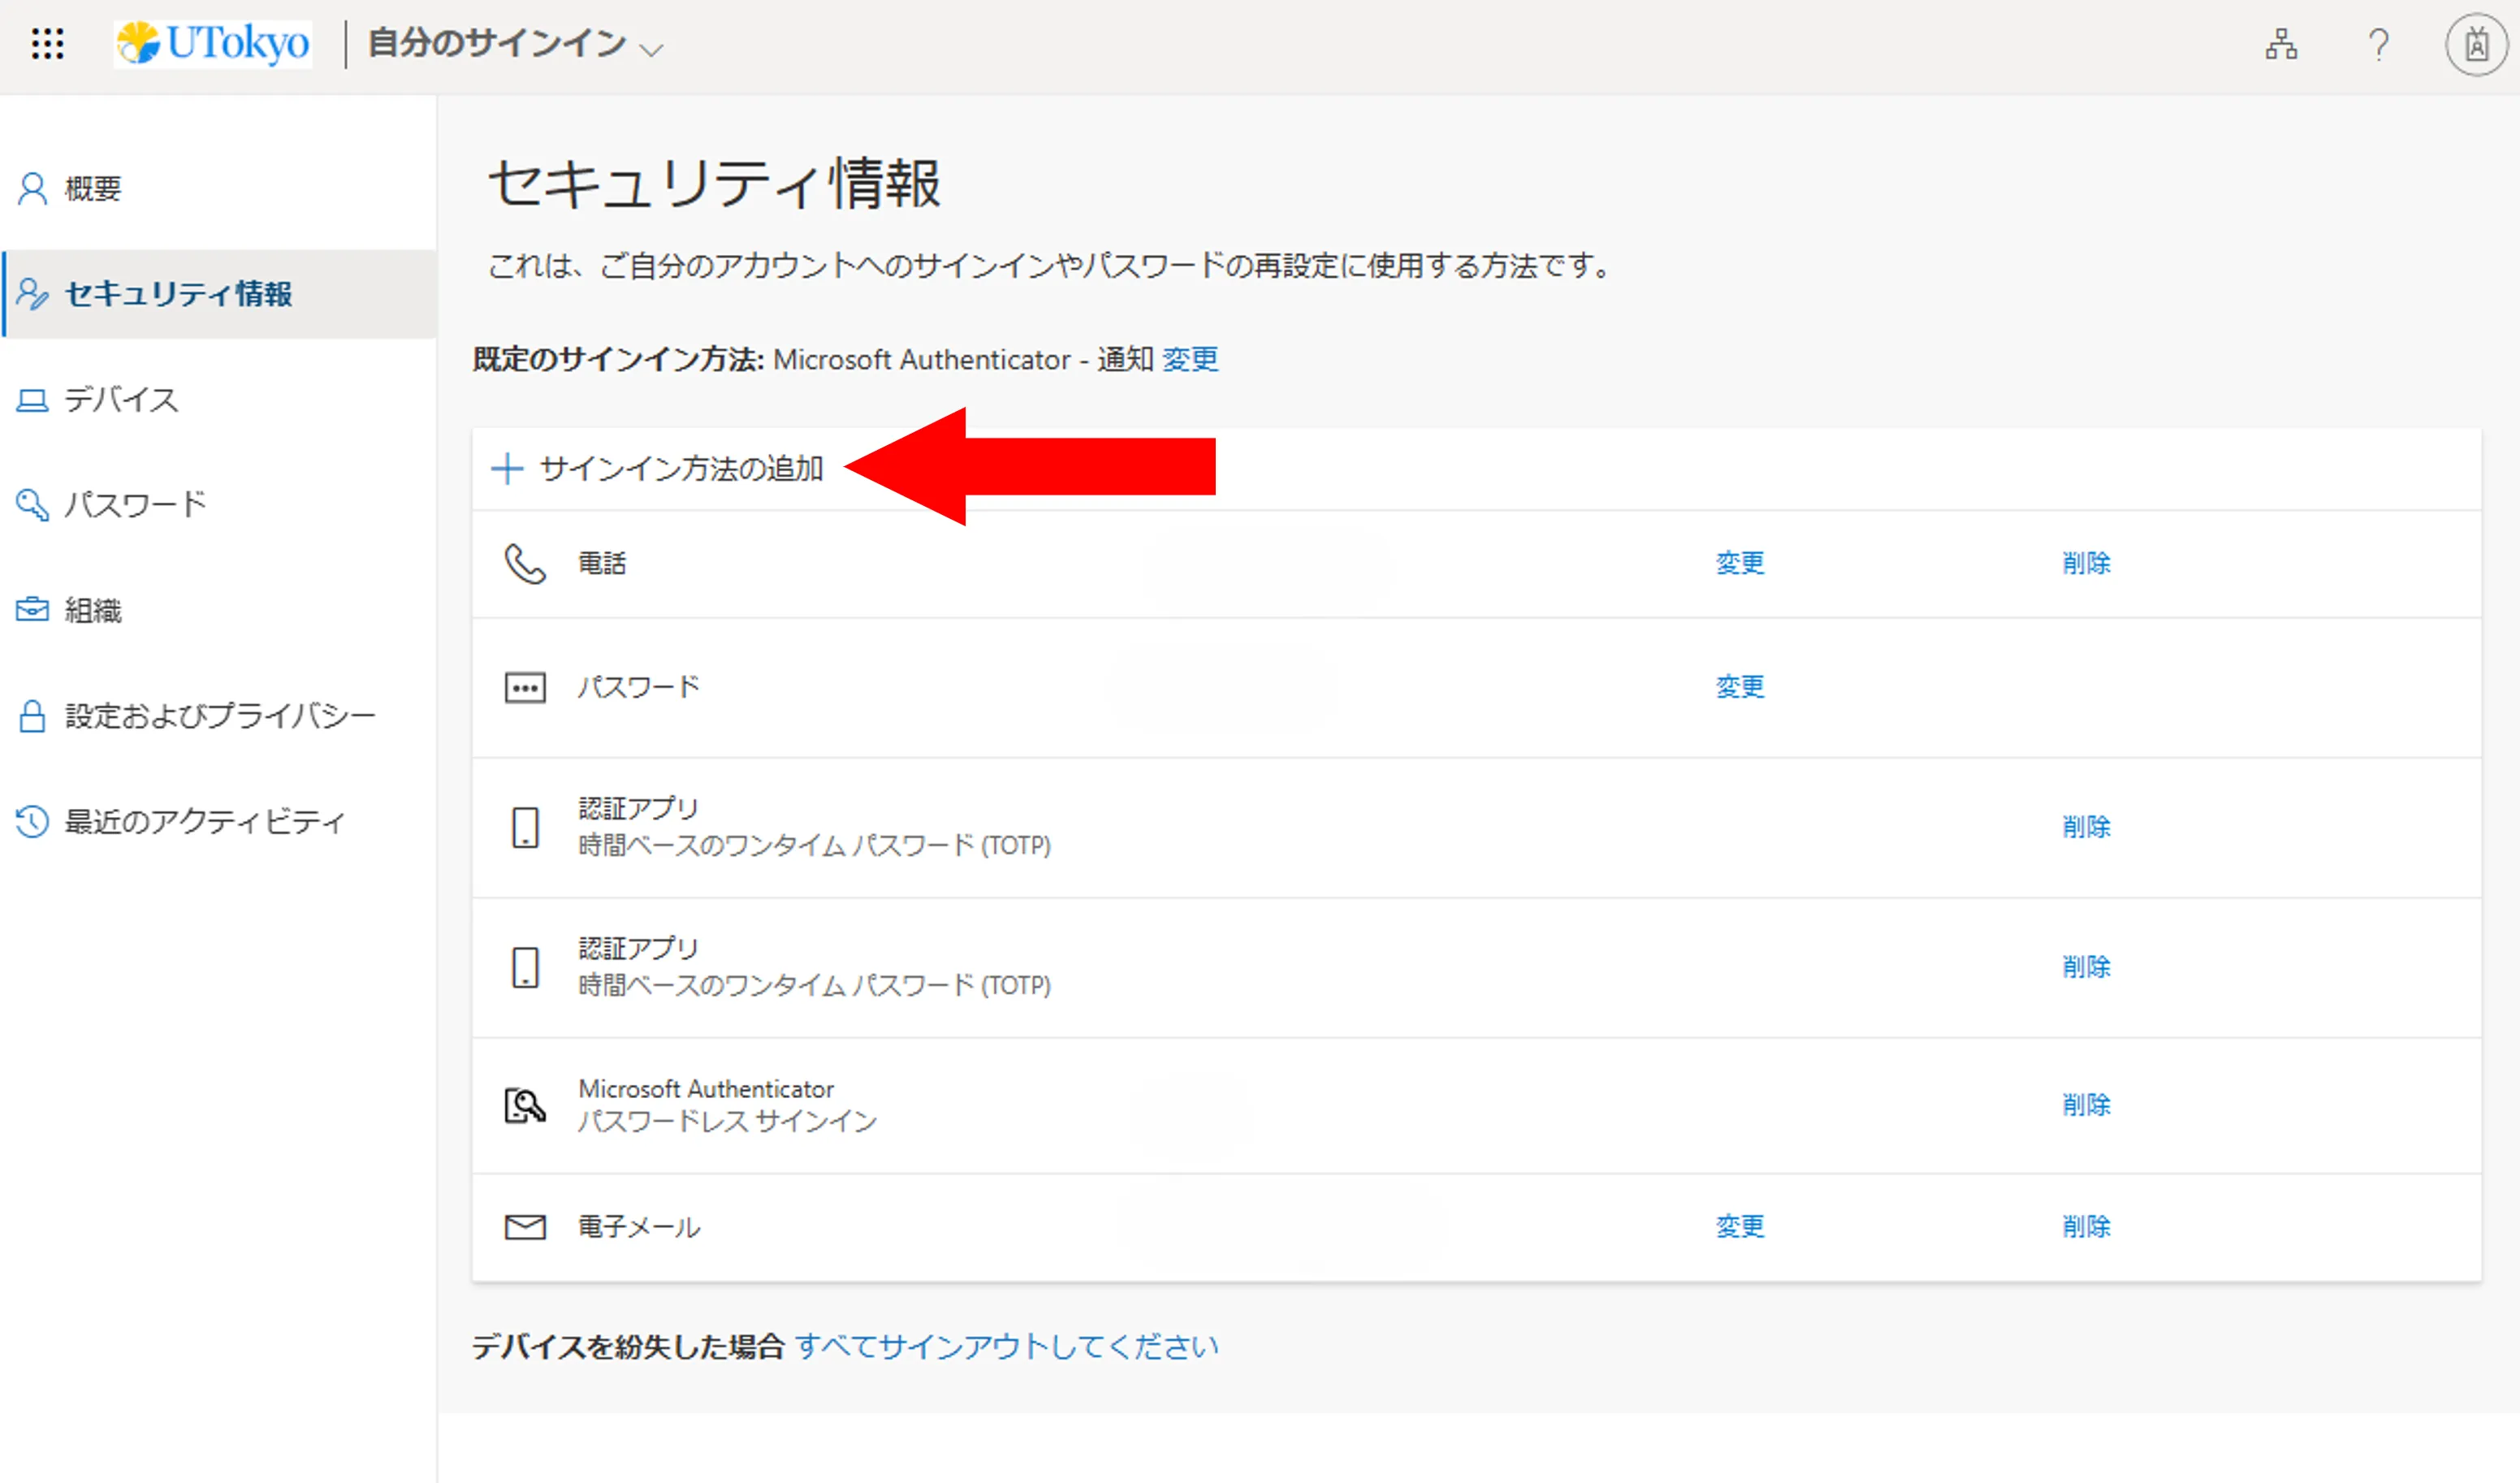Select デバイス in the sidebar
This screenshot has height=1483, width=2520.
[x=121, y=400]
